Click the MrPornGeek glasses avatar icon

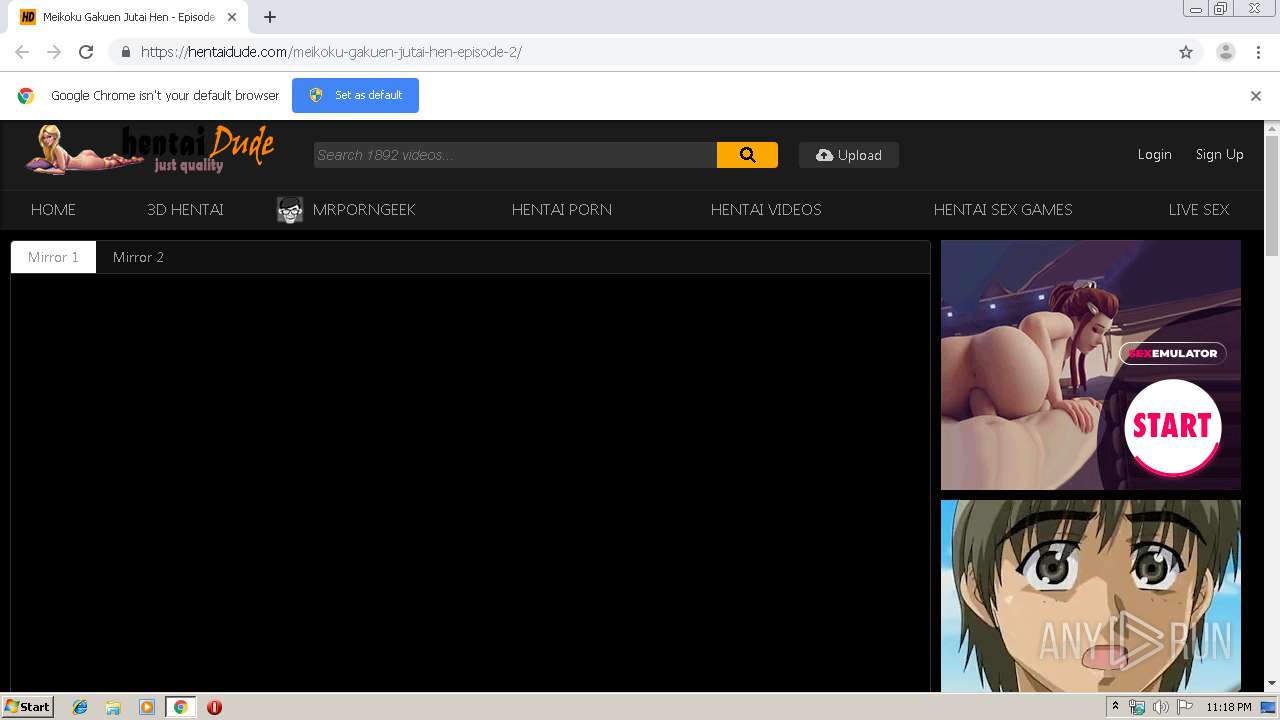click(290, 210)
